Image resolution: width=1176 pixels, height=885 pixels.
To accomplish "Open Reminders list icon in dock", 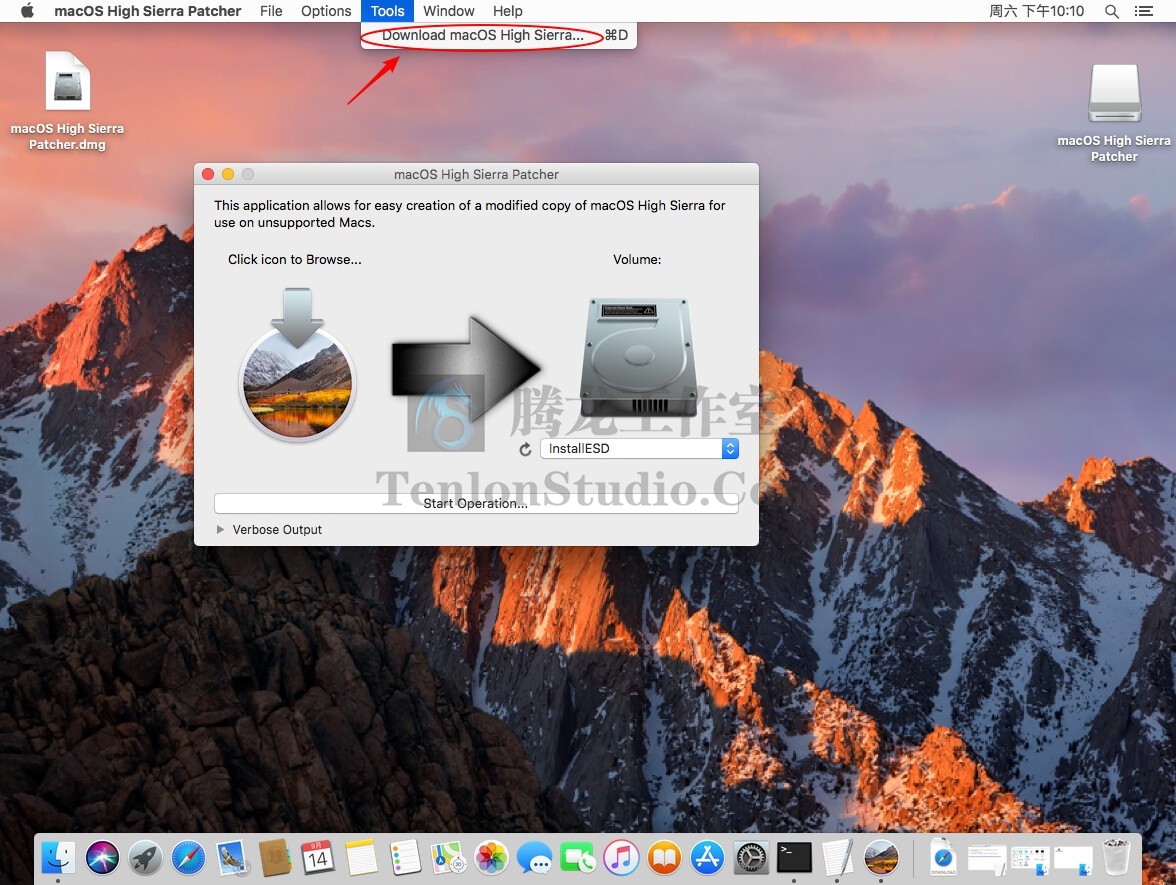I will click(x=405, y=857).
